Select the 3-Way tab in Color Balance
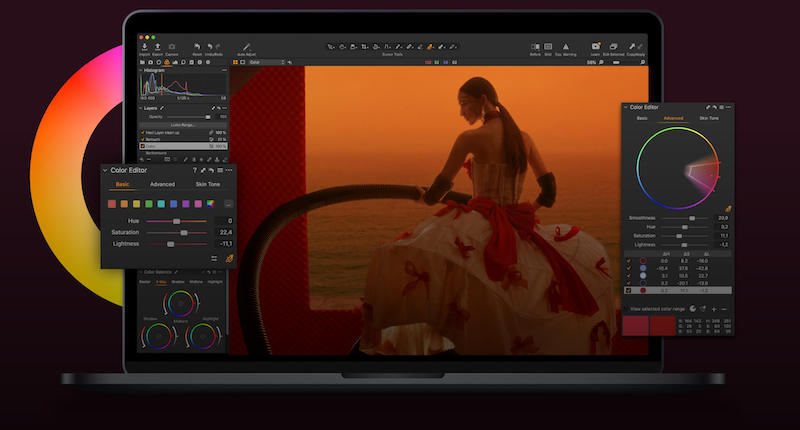Viewport: 800px width, 430px height. pos(162,282)
